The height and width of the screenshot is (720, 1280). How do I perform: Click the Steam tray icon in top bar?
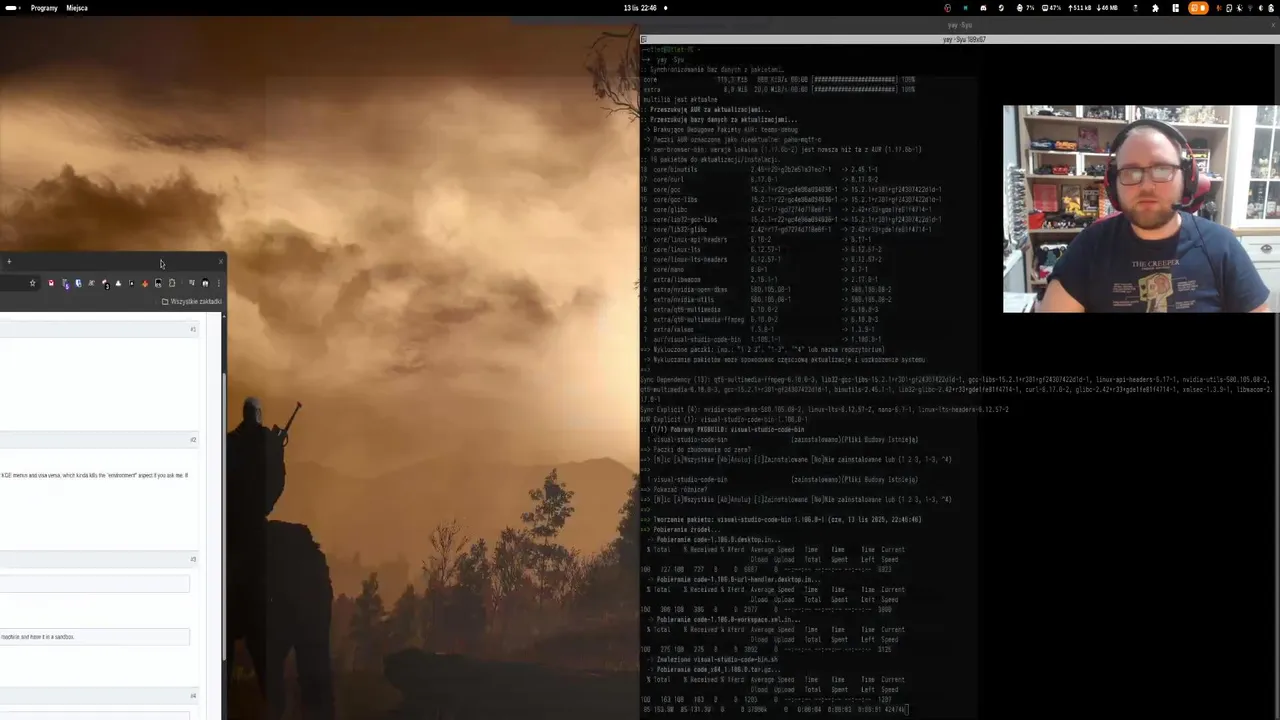(x=1001, y=8)
